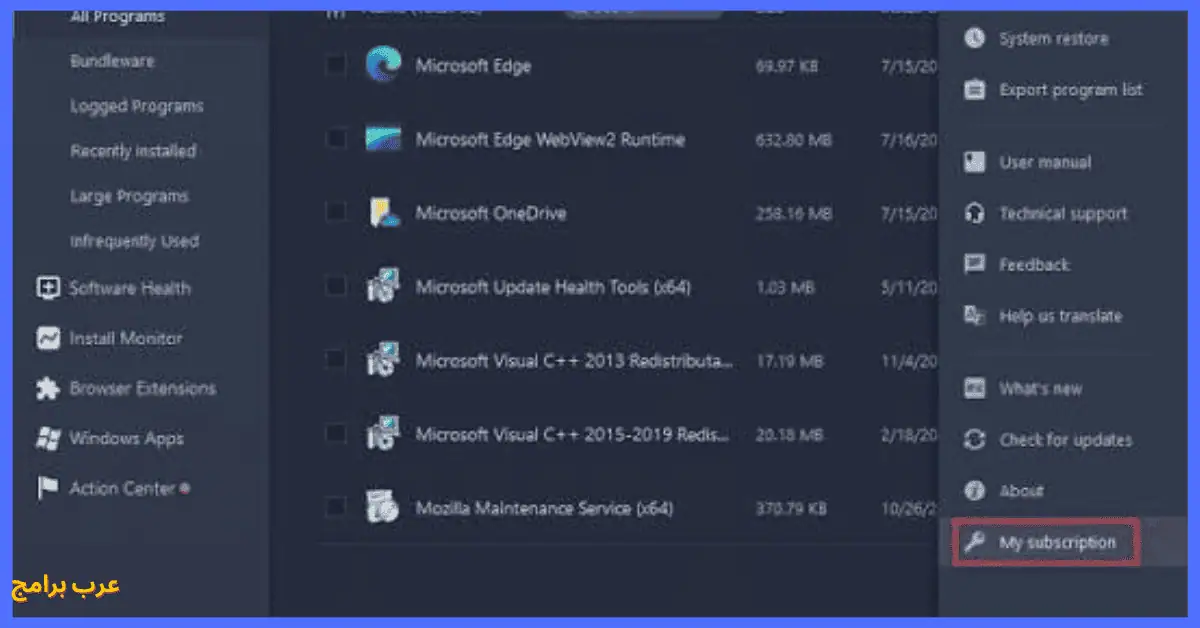Click the Export program list clipboard icon
The height and width of the screenshot is (628, 1200).
pyautogui.click(x=974, y=90)
